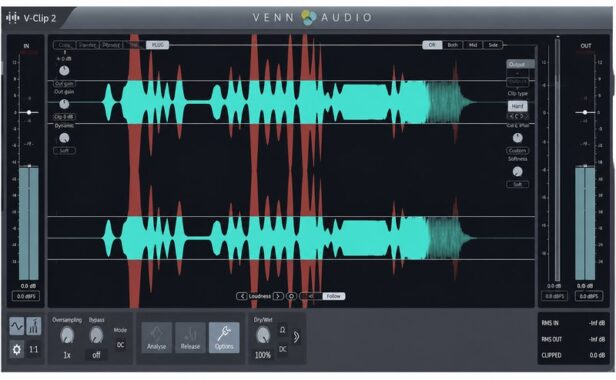Adjust the Oversampling knob
The image size is (616, 380).
tap(67, 336)
